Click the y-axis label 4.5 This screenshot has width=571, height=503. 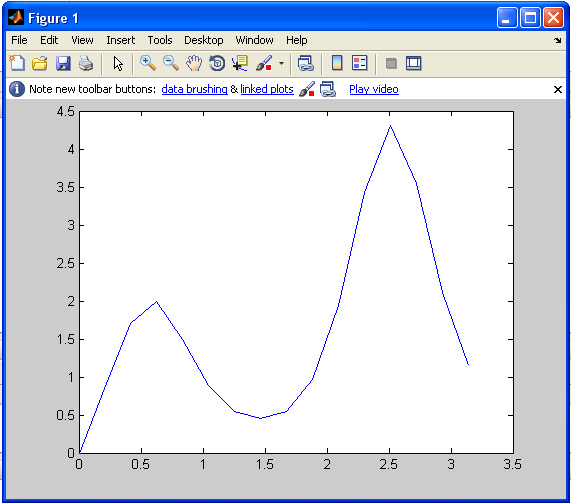coord(66,111)
